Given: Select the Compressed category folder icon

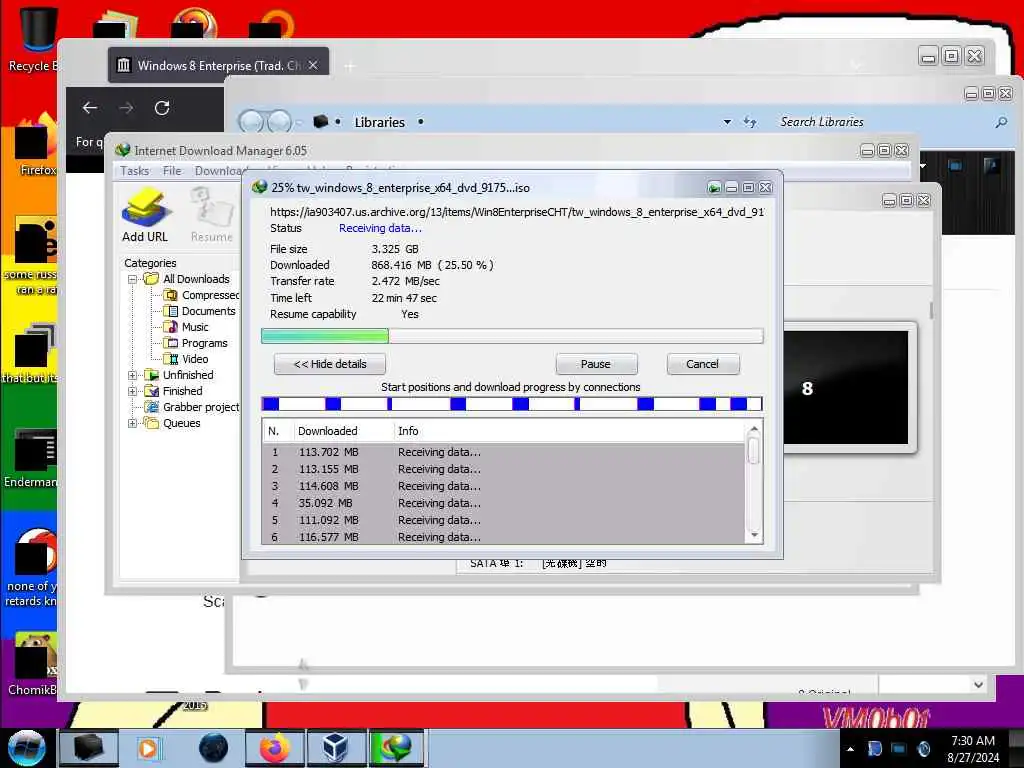Looking at the screenshot, I should [171, 295].
